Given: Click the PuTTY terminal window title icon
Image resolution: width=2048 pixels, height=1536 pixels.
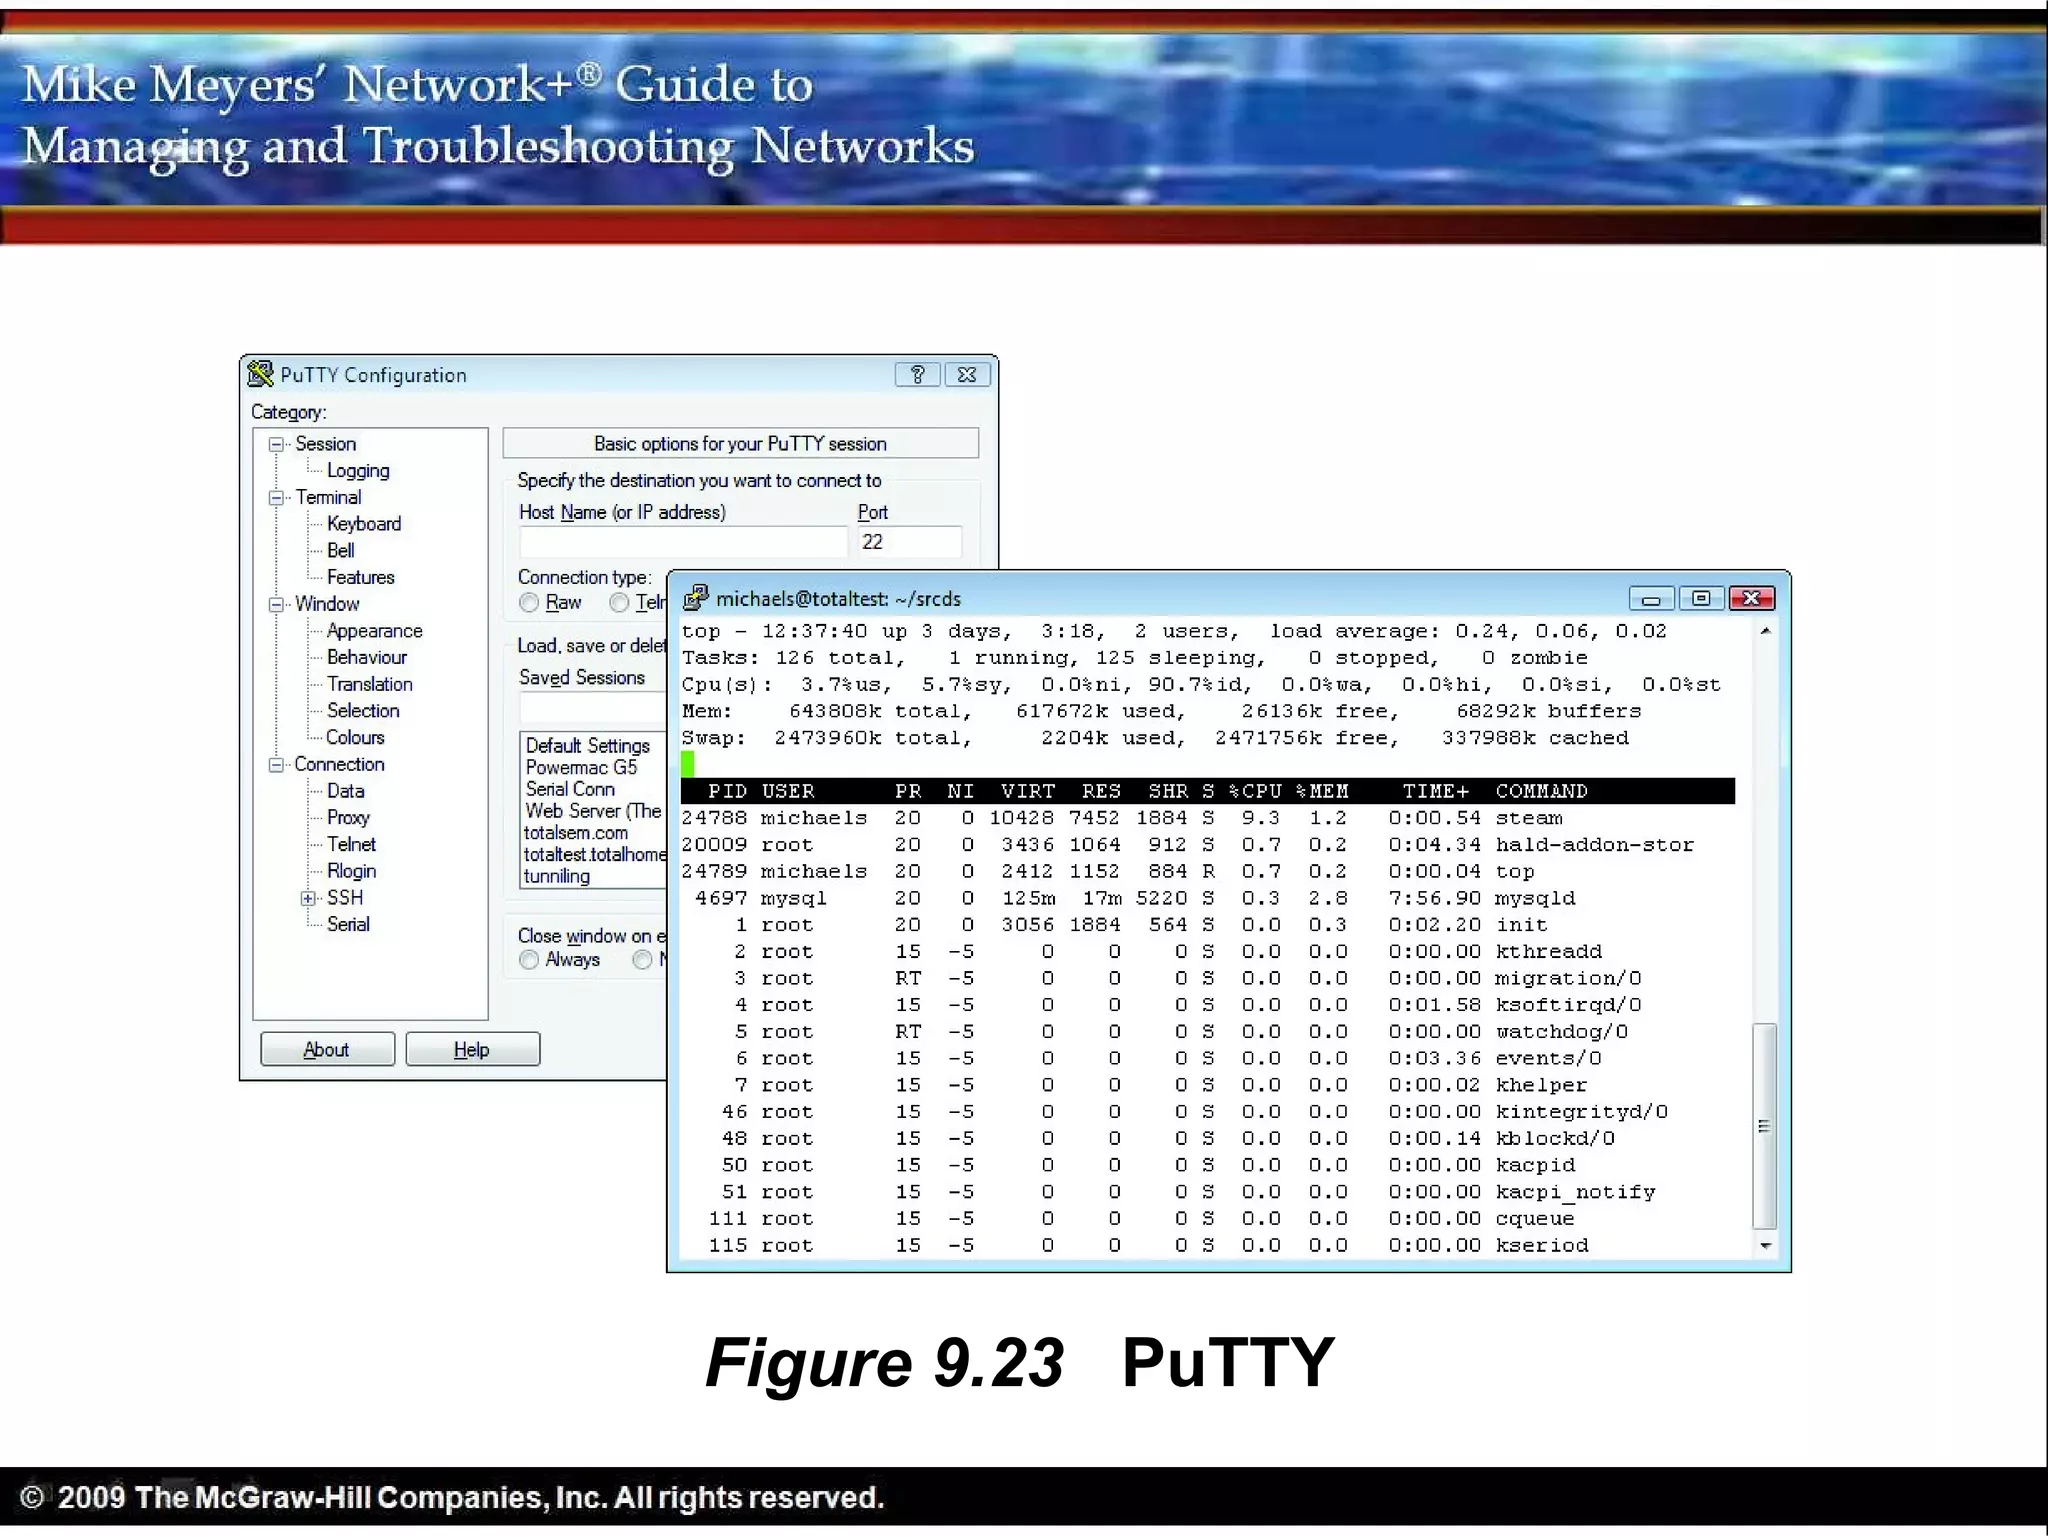Looking at the screenshot, I should 695,598.
